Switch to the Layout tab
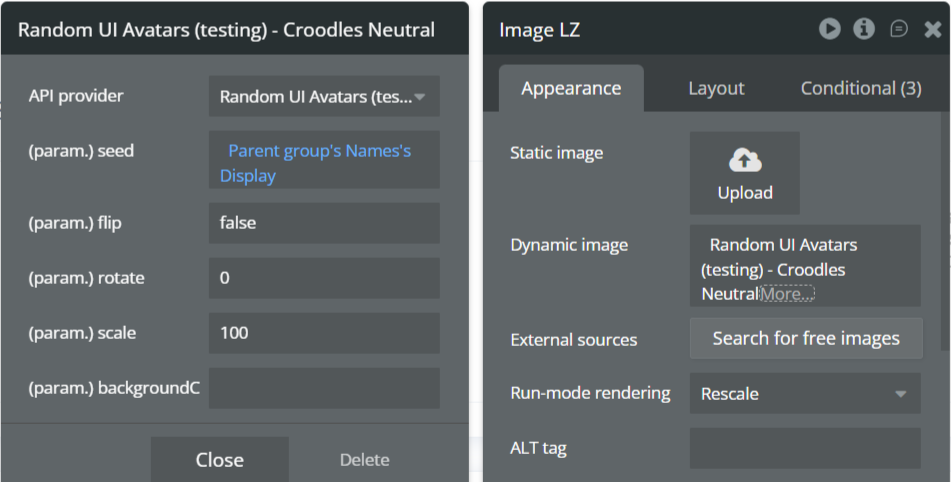951x482 pixels. (716, 88)
